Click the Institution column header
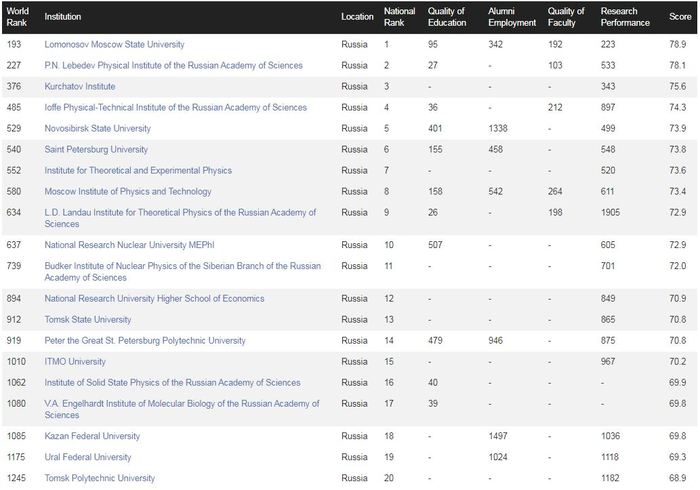 point(63,17)
